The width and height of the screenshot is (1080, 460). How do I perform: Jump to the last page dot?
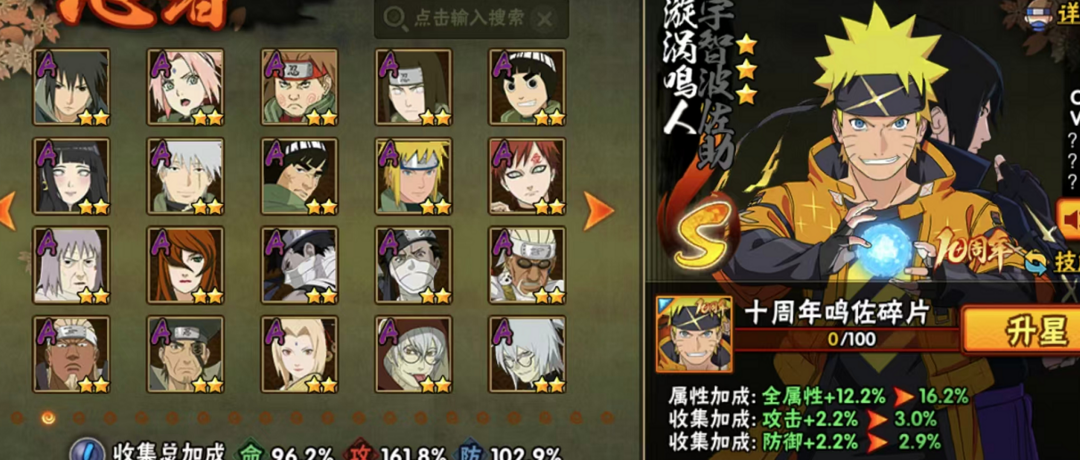(x=607, y=417)
